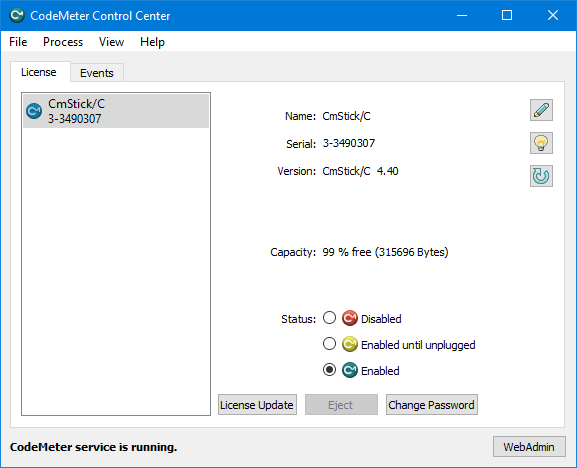Open the Help menu
Image resolution: width=577 pixels, height=468 pixels.
[152, 42]
